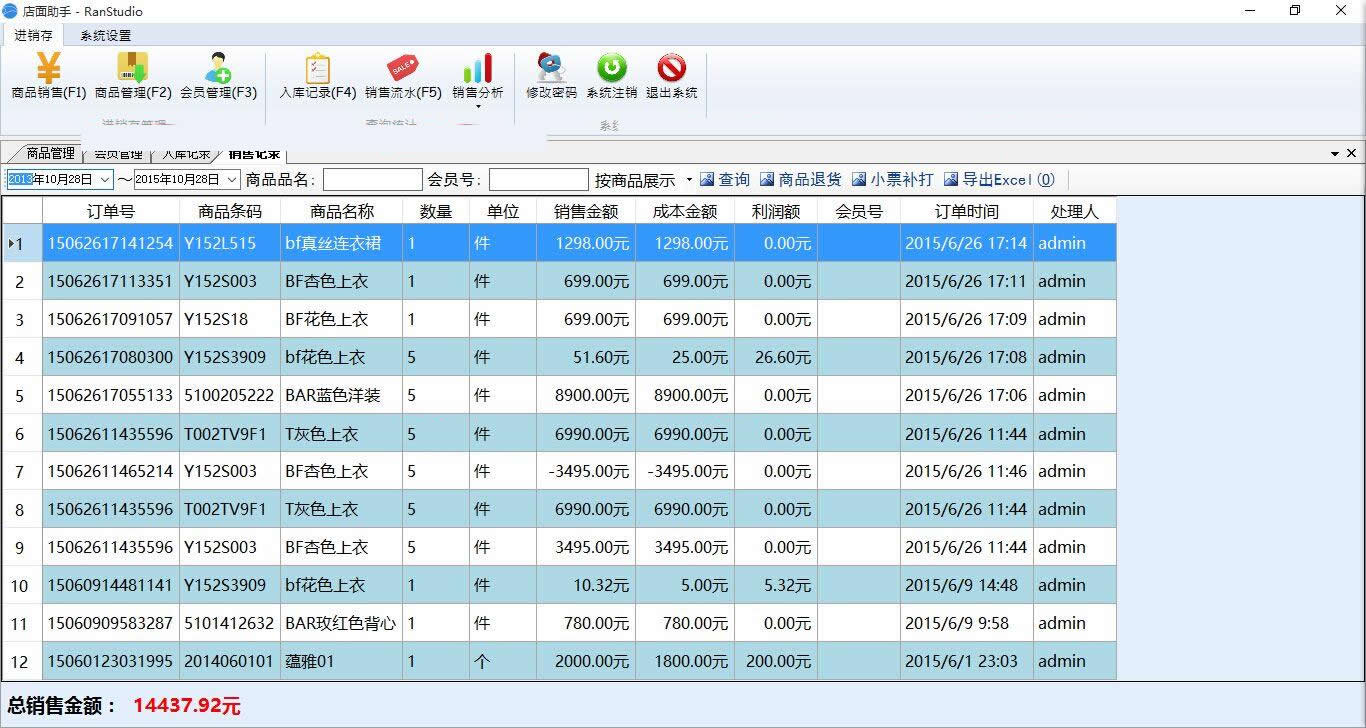This screenshot has width=1366, height=728.
Task: Click product name BAR蓝色洋装
Action: point(342,396)
